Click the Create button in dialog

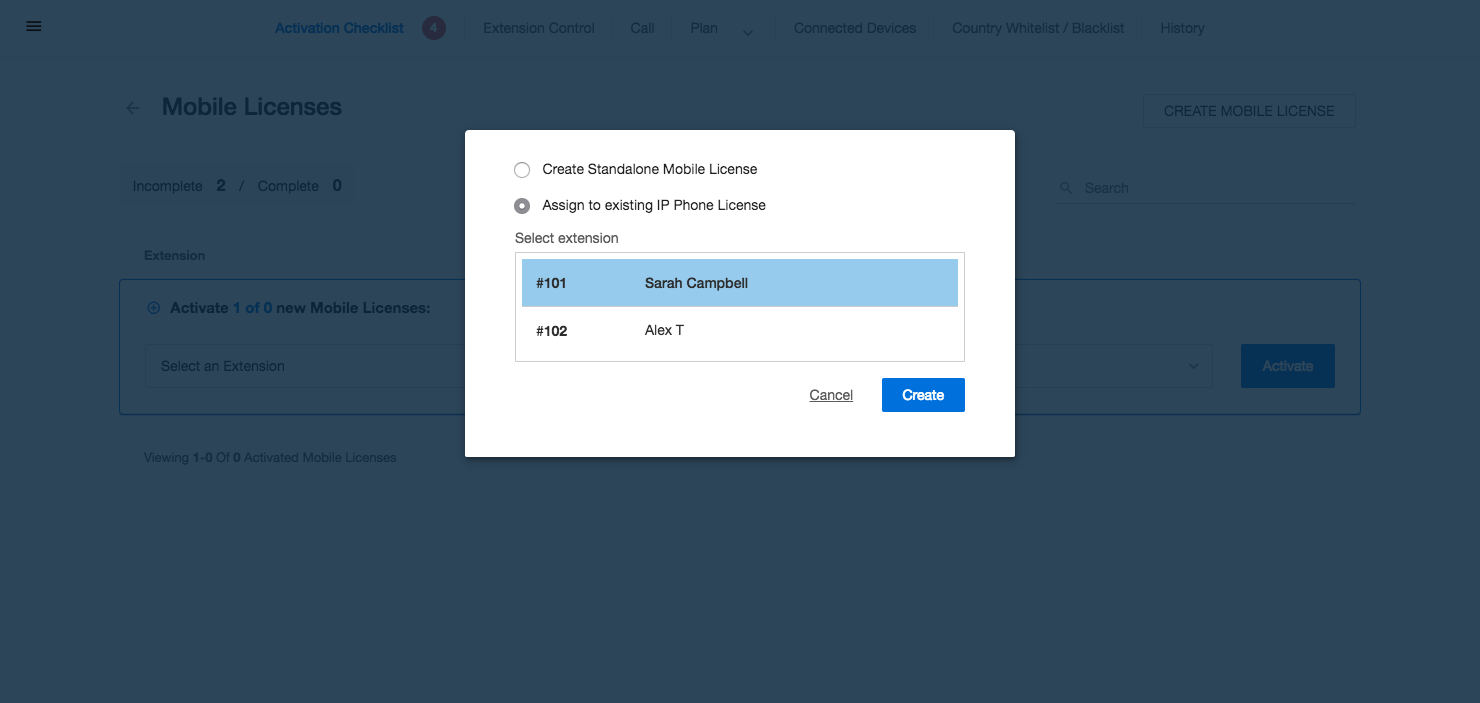point(923,395)
